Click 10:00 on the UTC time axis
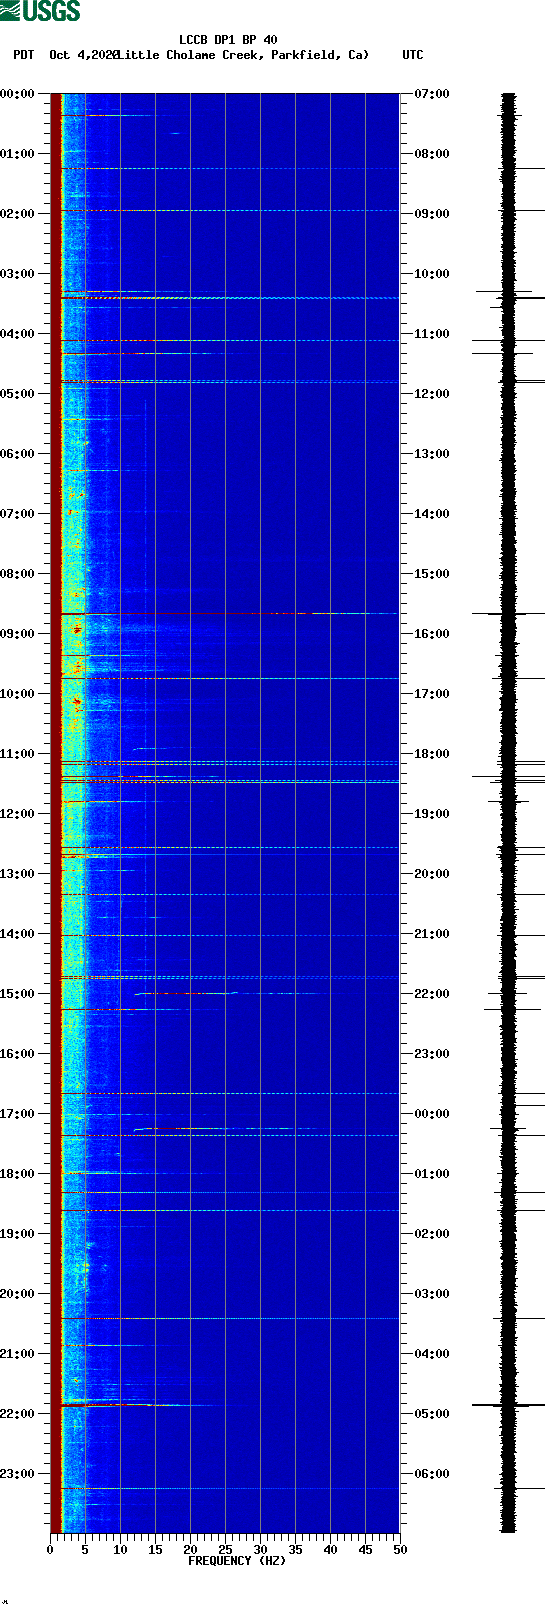Viewport: 552px width, 1613px height. (x=432, y=274)
